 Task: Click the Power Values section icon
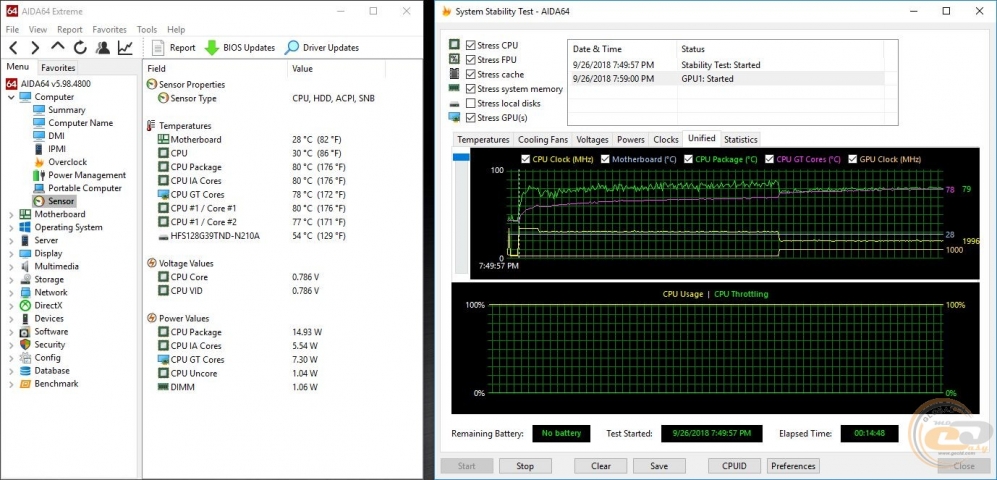click(152, 318)
